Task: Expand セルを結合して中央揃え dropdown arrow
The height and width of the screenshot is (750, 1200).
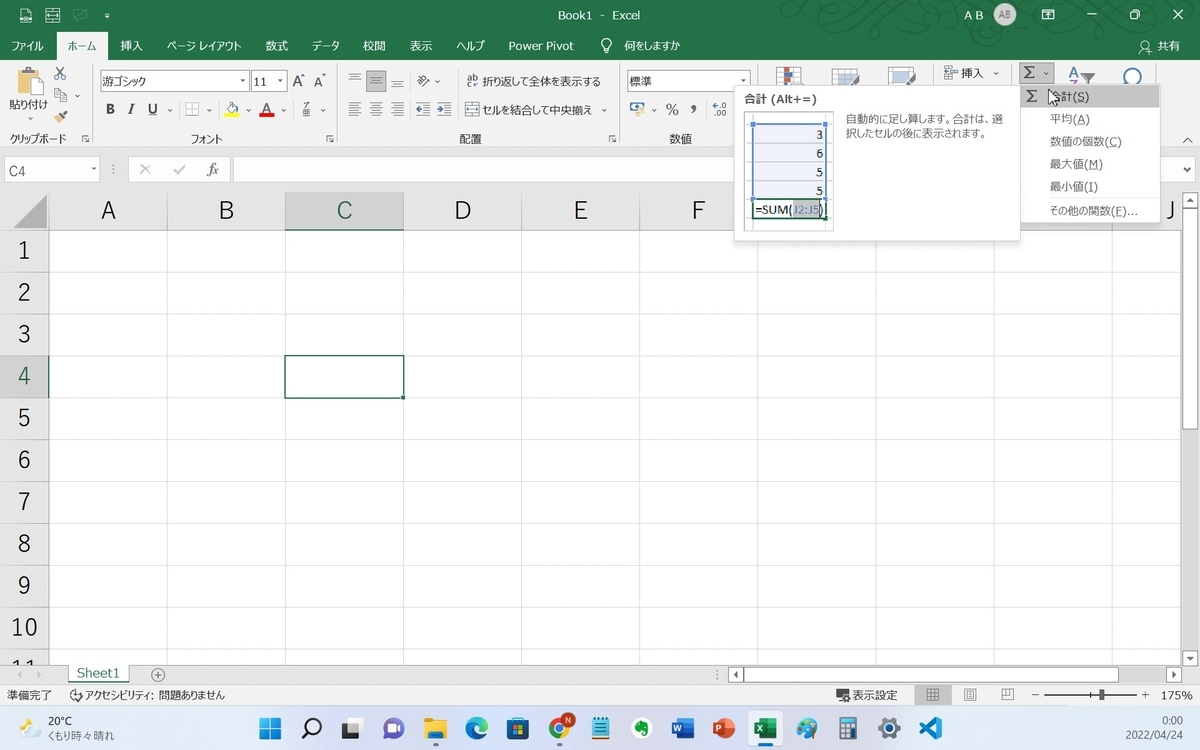Action: tap(604, 110)
